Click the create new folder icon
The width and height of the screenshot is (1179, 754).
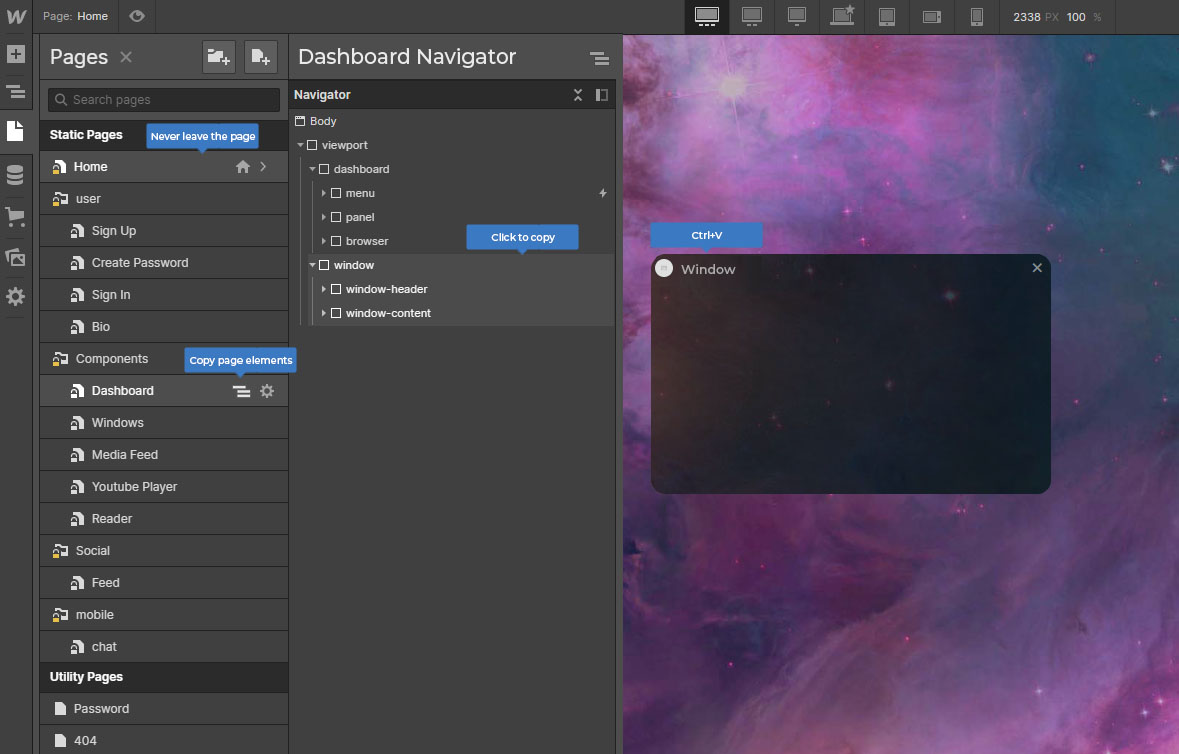218,57
